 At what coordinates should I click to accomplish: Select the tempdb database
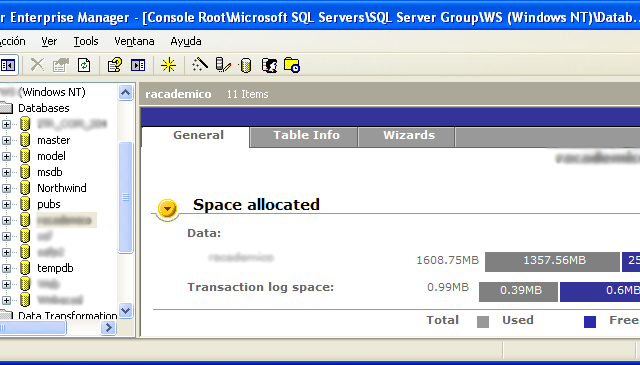[x=55, y=268]
